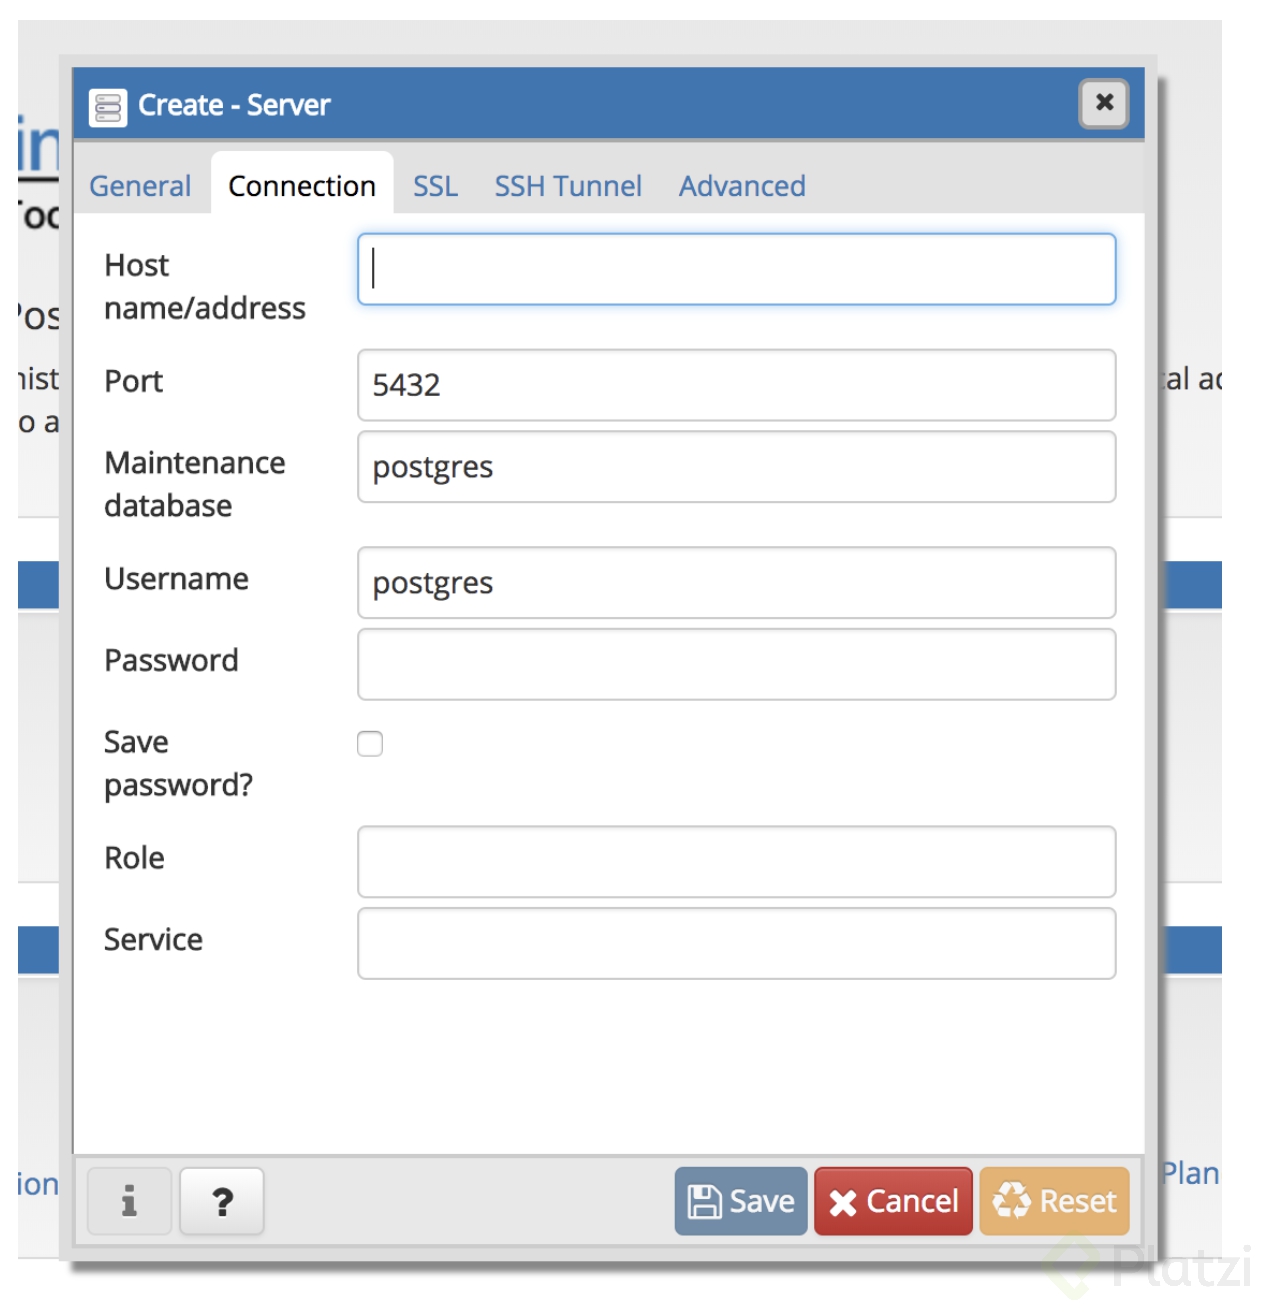Open the Advanced tab
The image size is (1264, 1314).
pos(742,186)
